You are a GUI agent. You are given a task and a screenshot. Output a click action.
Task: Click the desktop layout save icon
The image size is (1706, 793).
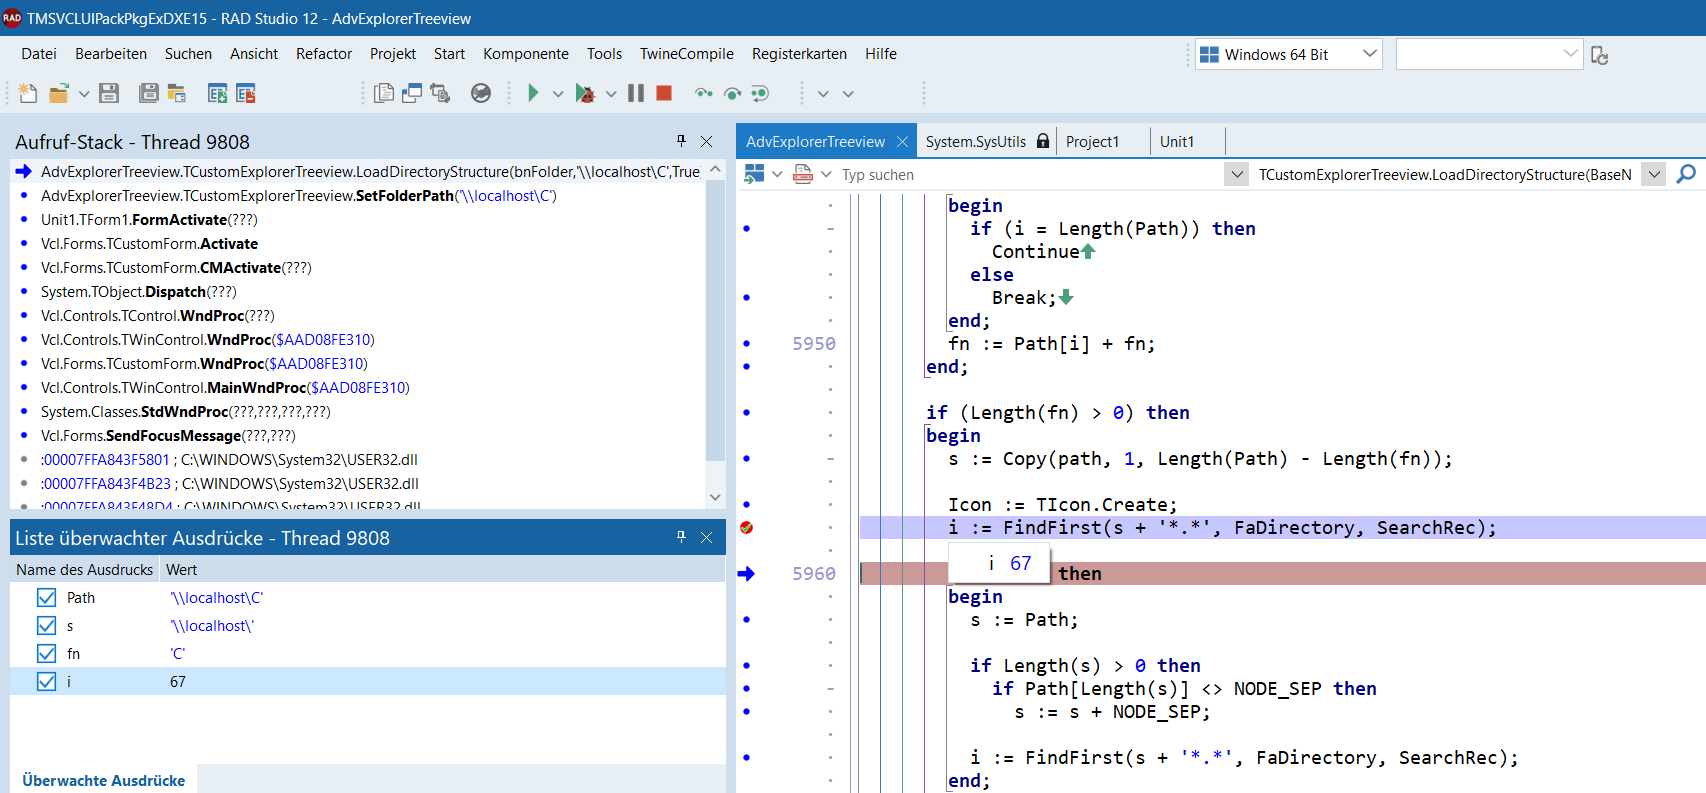1600,55
